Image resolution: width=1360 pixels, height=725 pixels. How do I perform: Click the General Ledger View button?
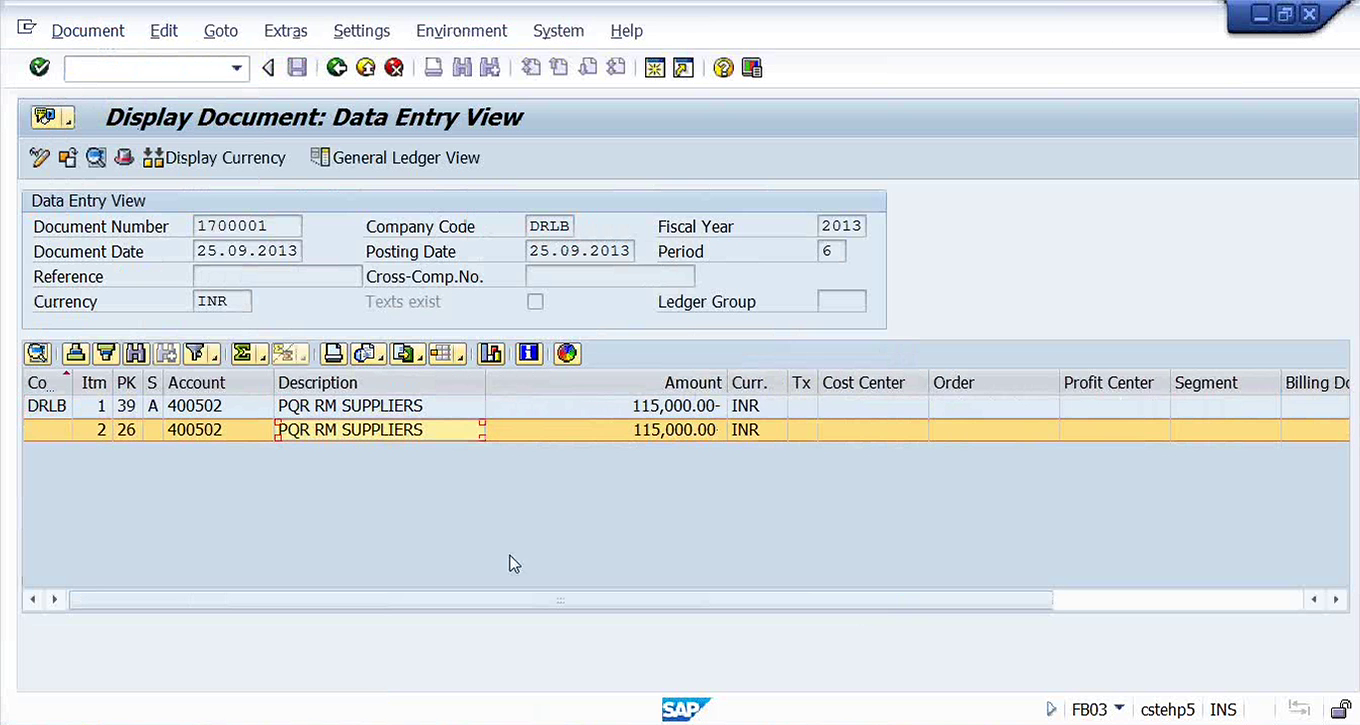(x=395, y=157)
